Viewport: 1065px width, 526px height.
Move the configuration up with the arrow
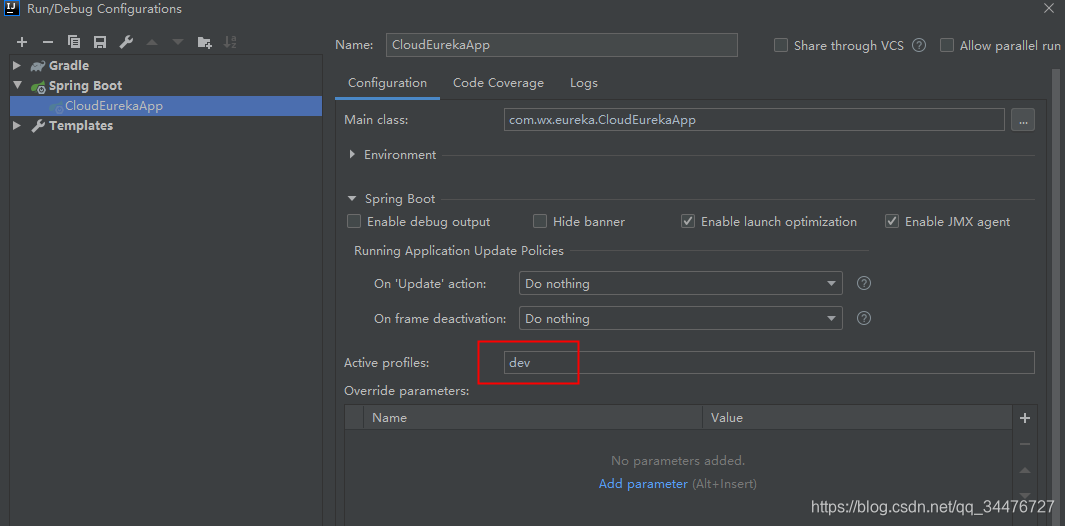152,42
